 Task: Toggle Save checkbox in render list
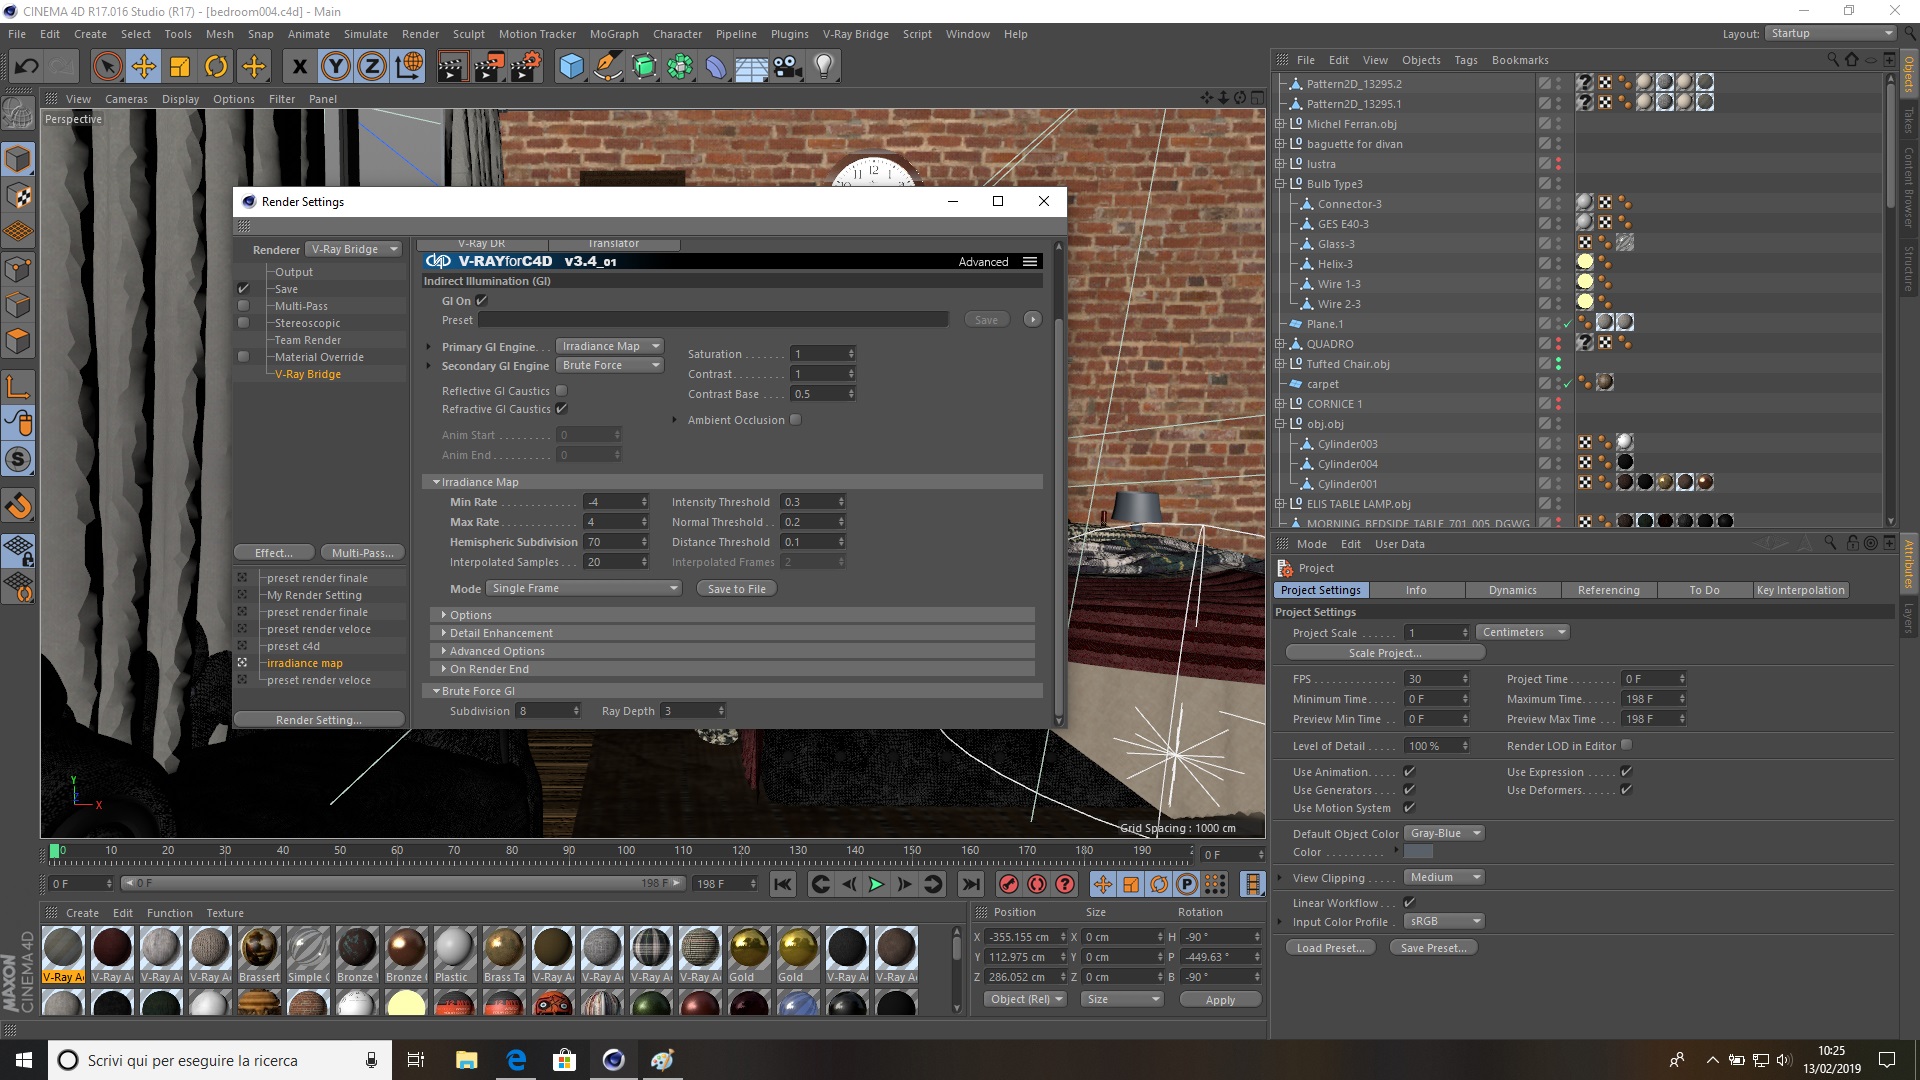tap(243, 289)
